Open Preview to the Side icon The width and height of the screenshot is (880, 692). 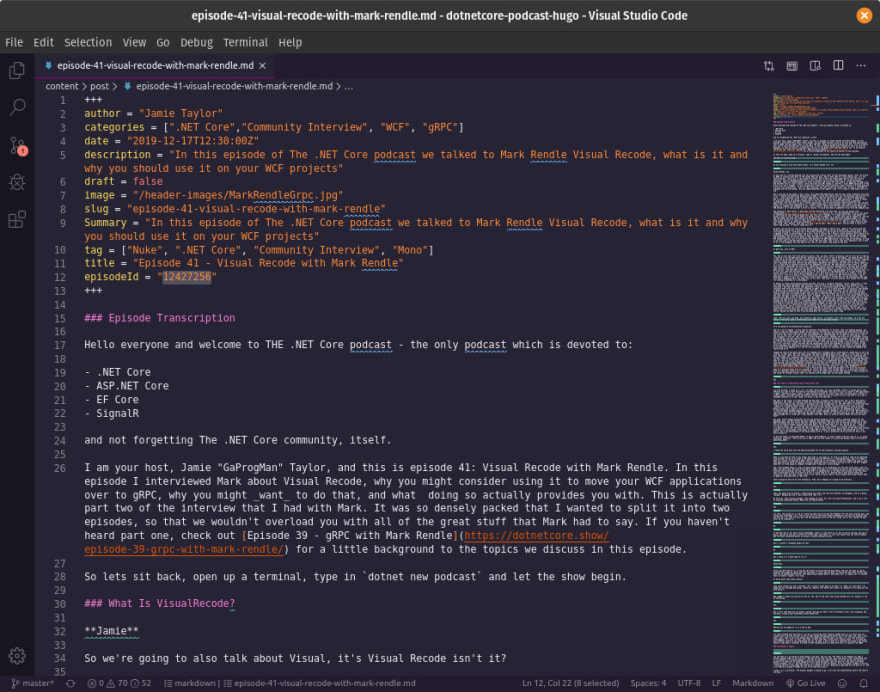[815, 66]
